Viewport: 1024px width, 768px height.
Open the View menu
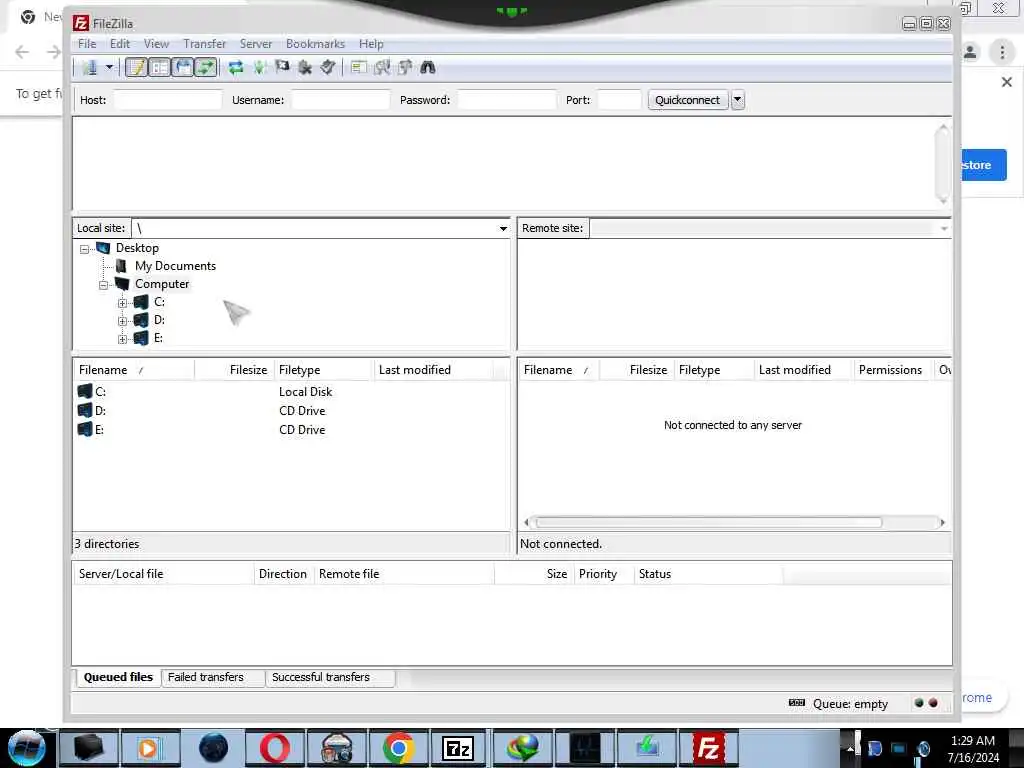157,44
